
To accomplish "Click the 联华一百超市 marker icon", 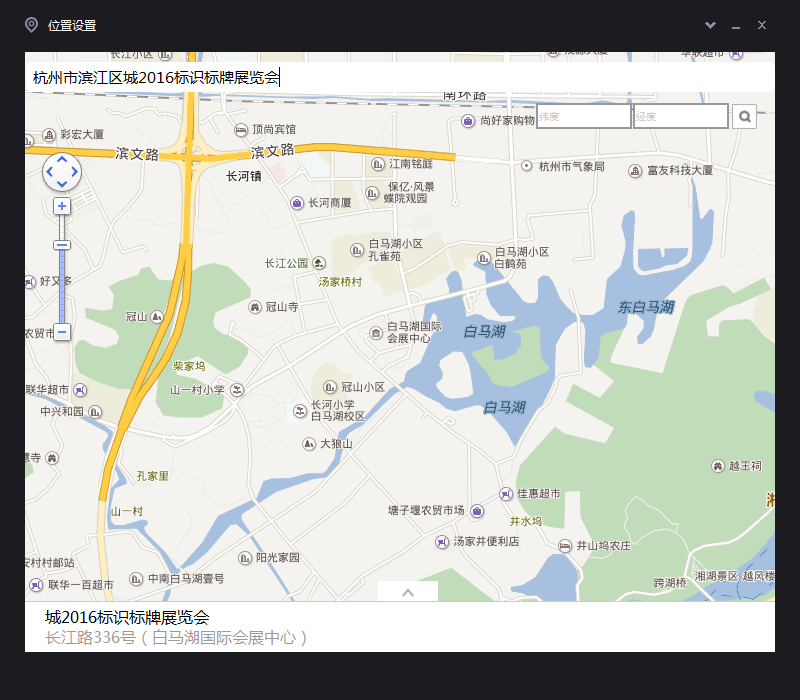I will coord(36,585).
